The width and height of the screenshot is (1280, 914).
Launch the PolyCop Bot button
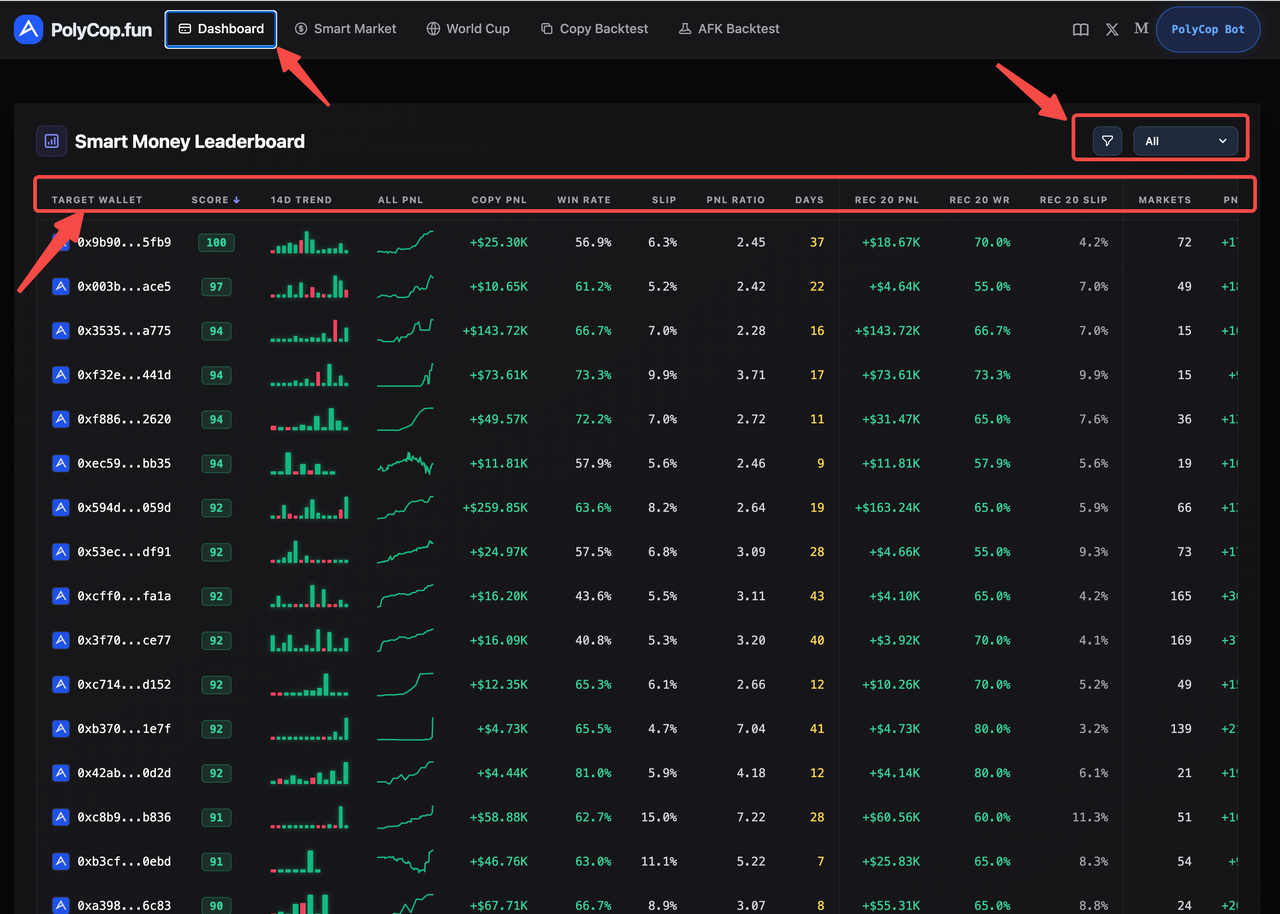coord(1208,29)
